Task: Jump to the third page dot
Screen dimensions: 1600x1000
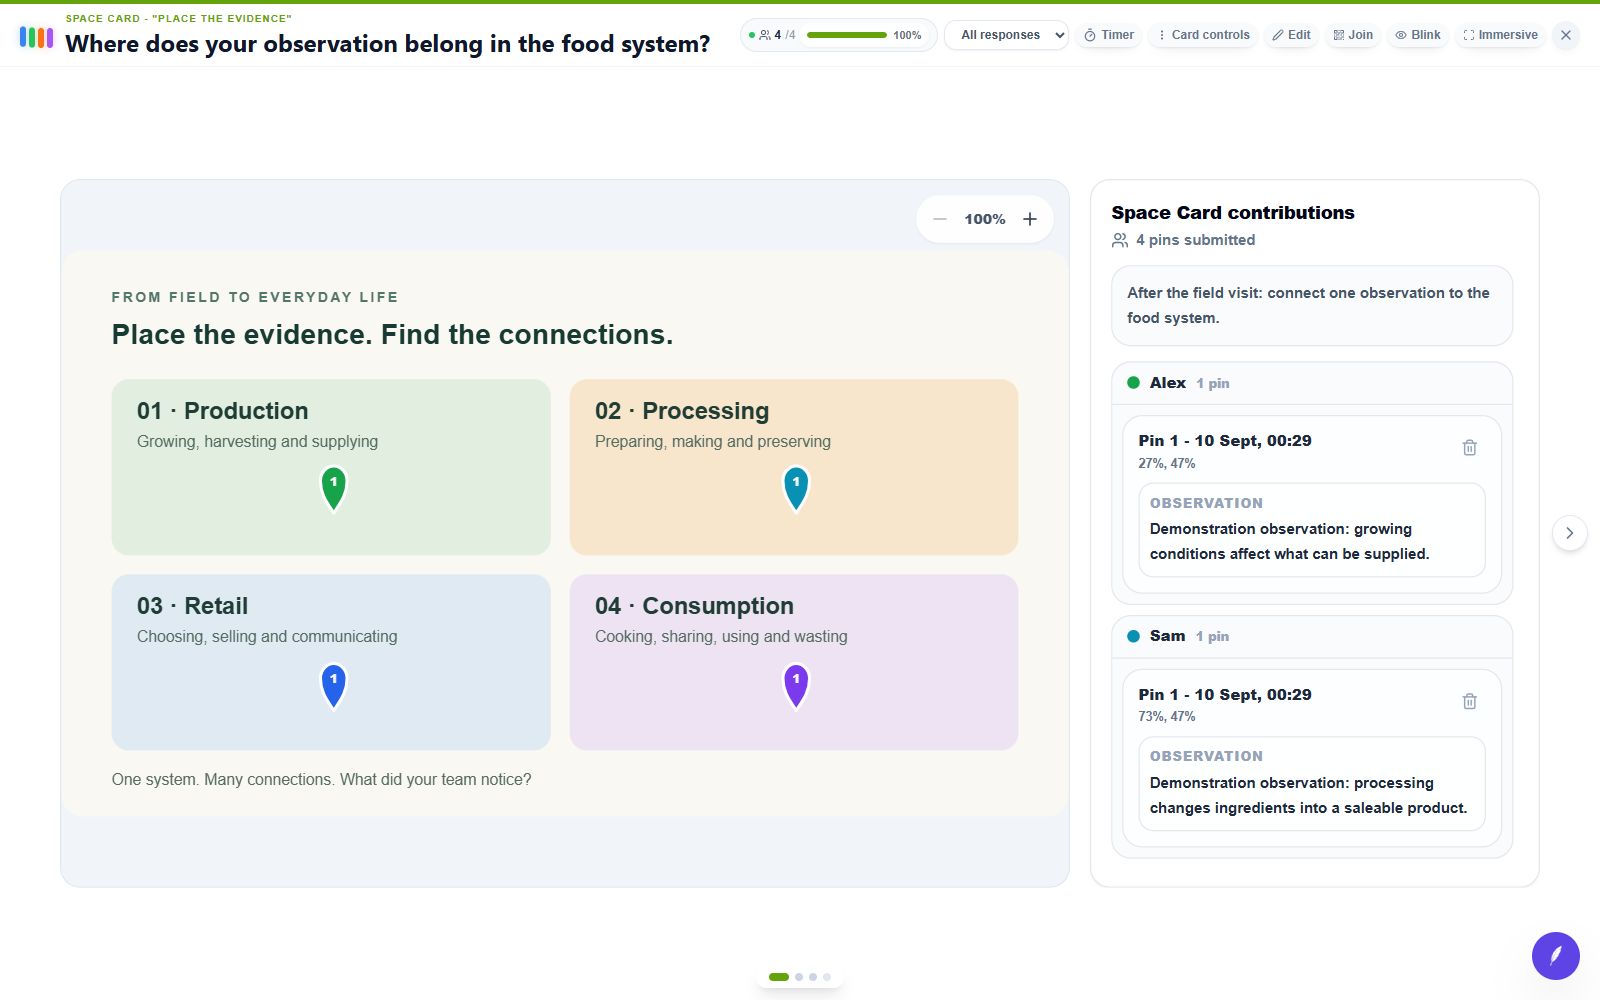Action: tap(813, 977)
